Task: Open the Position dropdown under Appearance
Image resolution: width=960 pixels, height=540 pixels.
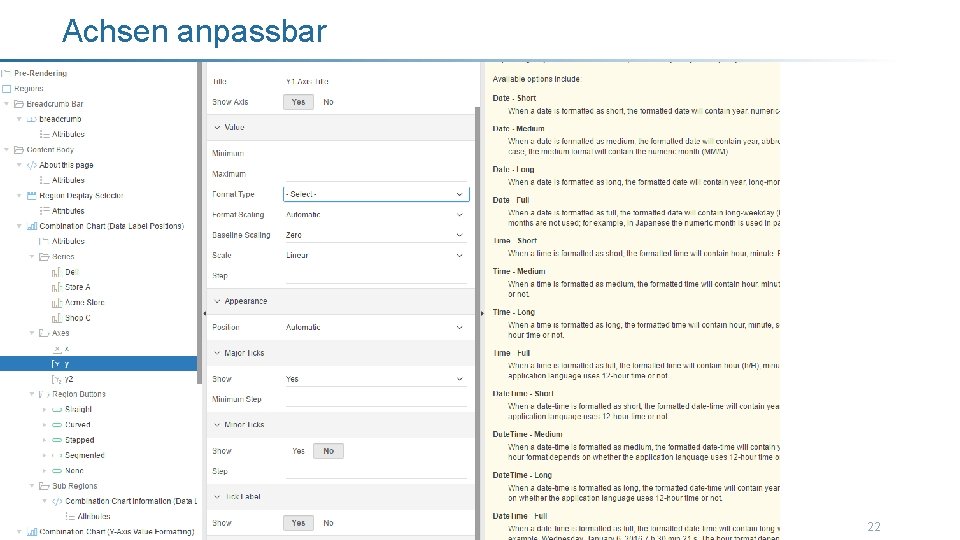Action: click(376, 328)
